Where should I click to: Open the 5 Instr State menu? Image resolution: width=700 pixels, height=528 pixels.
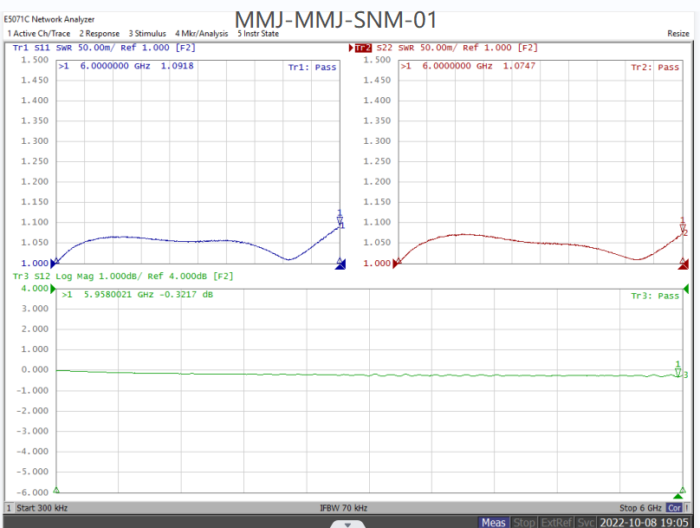258,33
